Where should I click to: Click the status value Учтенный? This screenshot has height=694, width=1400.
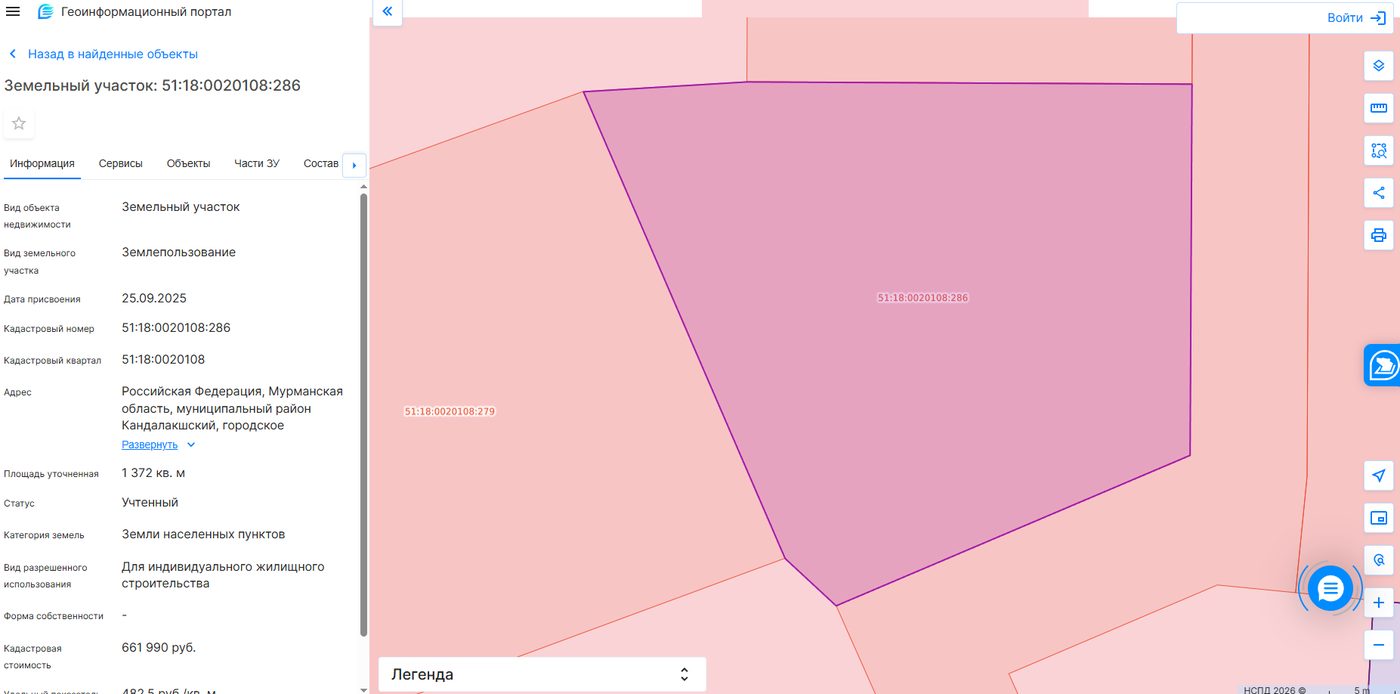150,503
